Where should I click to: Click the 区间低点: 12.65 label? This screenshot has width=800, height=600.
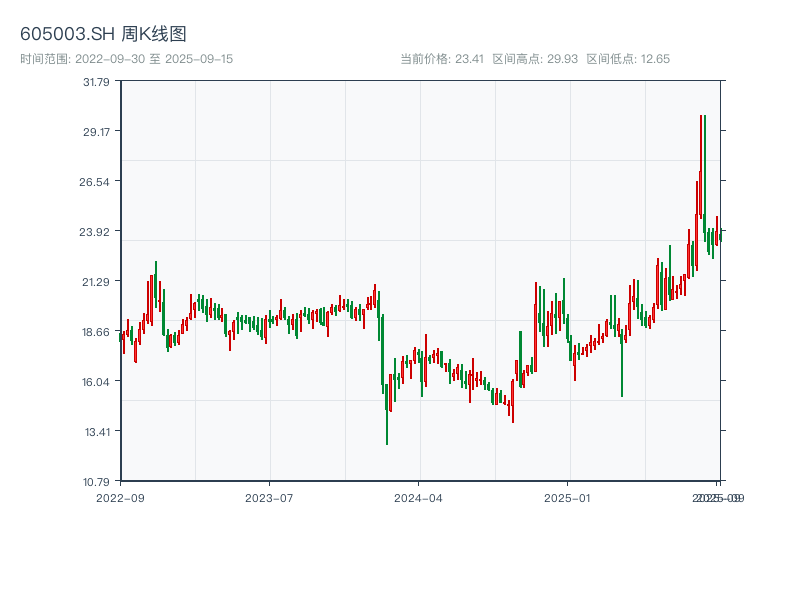(x=628, y=59)
